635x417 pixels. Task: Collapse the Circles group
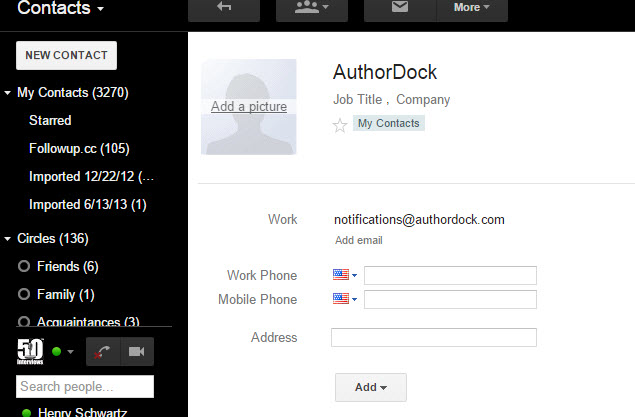click(7, 239)
